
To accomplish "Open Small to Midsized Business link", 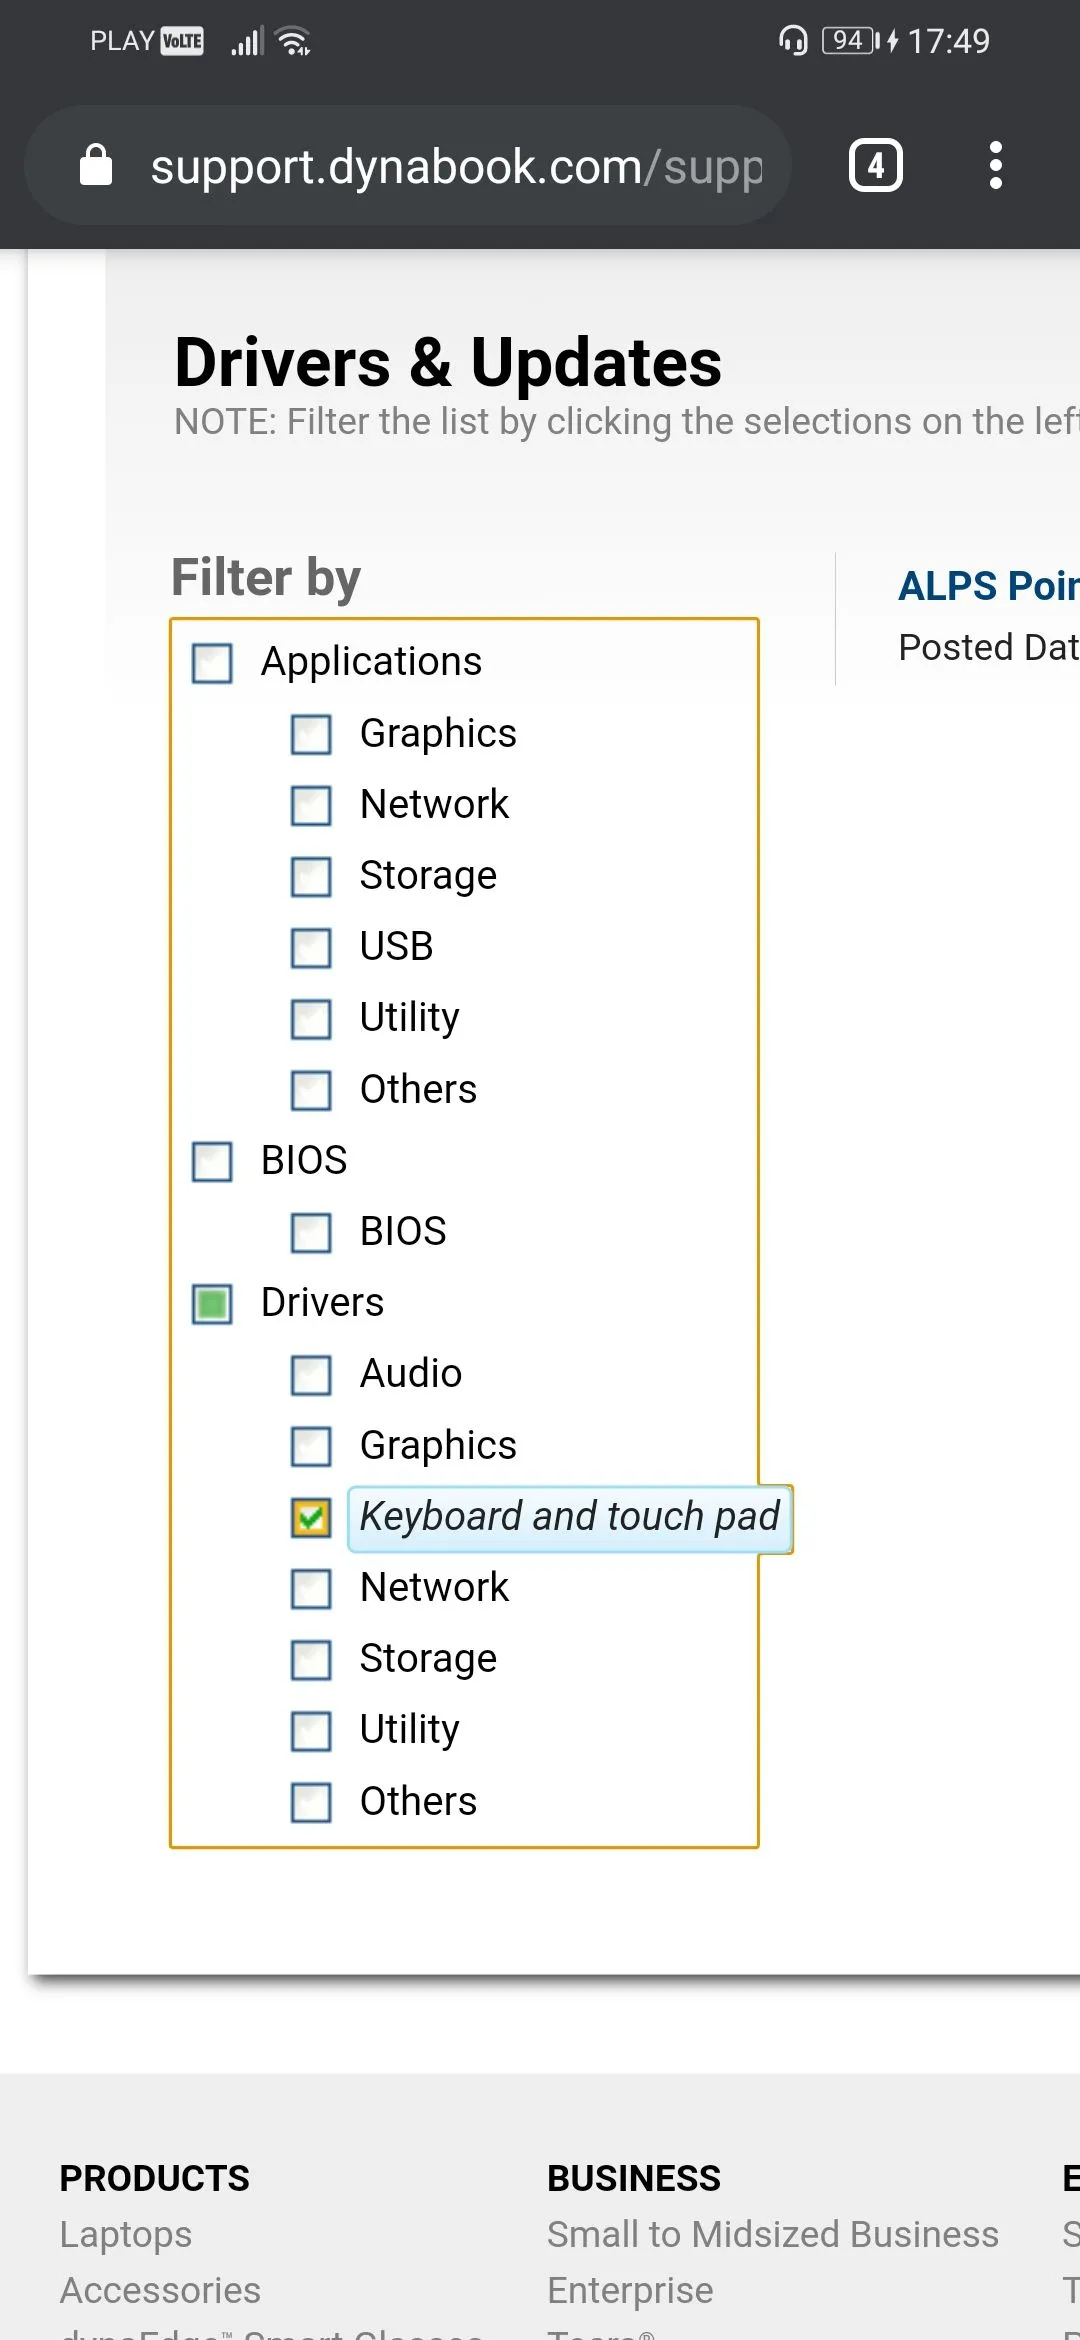I will pos(772,2234).
